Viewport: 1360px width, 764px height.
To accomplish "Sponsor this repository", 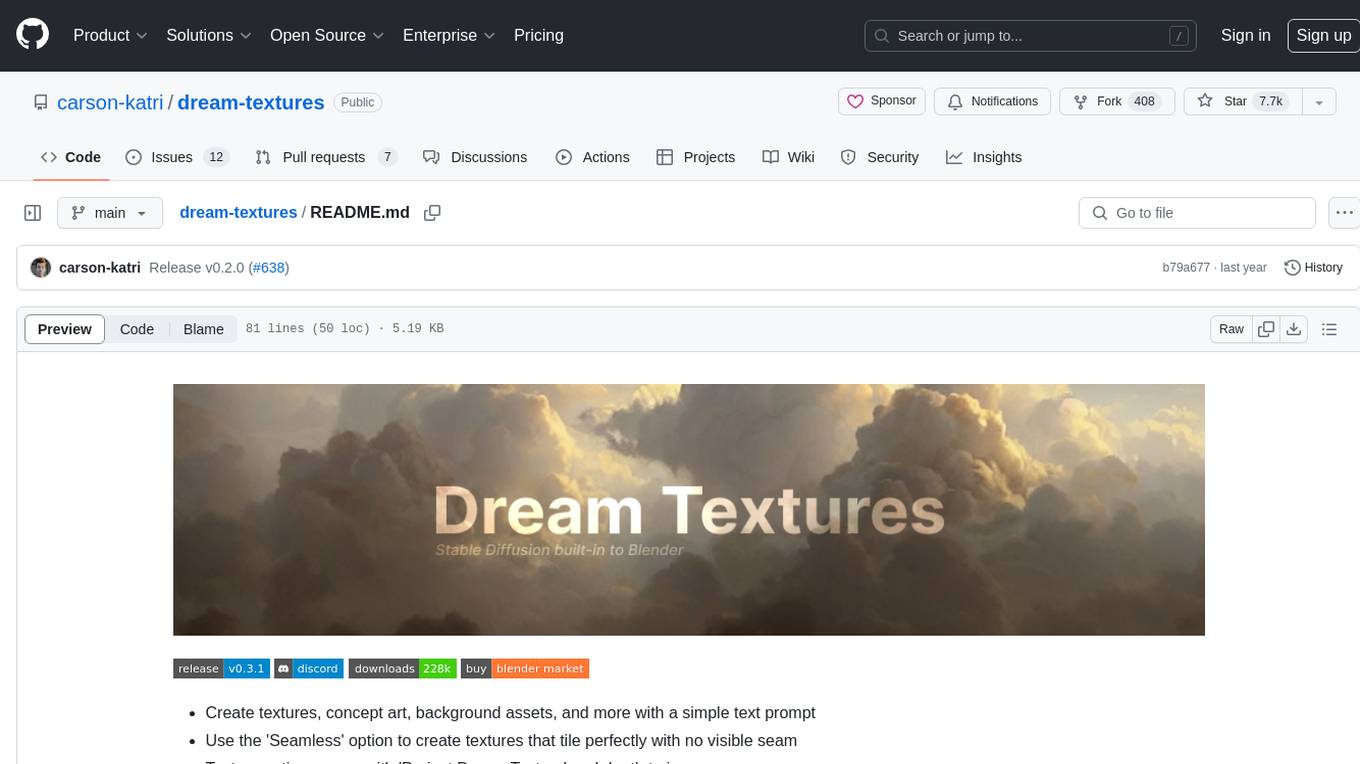I will pos(882,101).
